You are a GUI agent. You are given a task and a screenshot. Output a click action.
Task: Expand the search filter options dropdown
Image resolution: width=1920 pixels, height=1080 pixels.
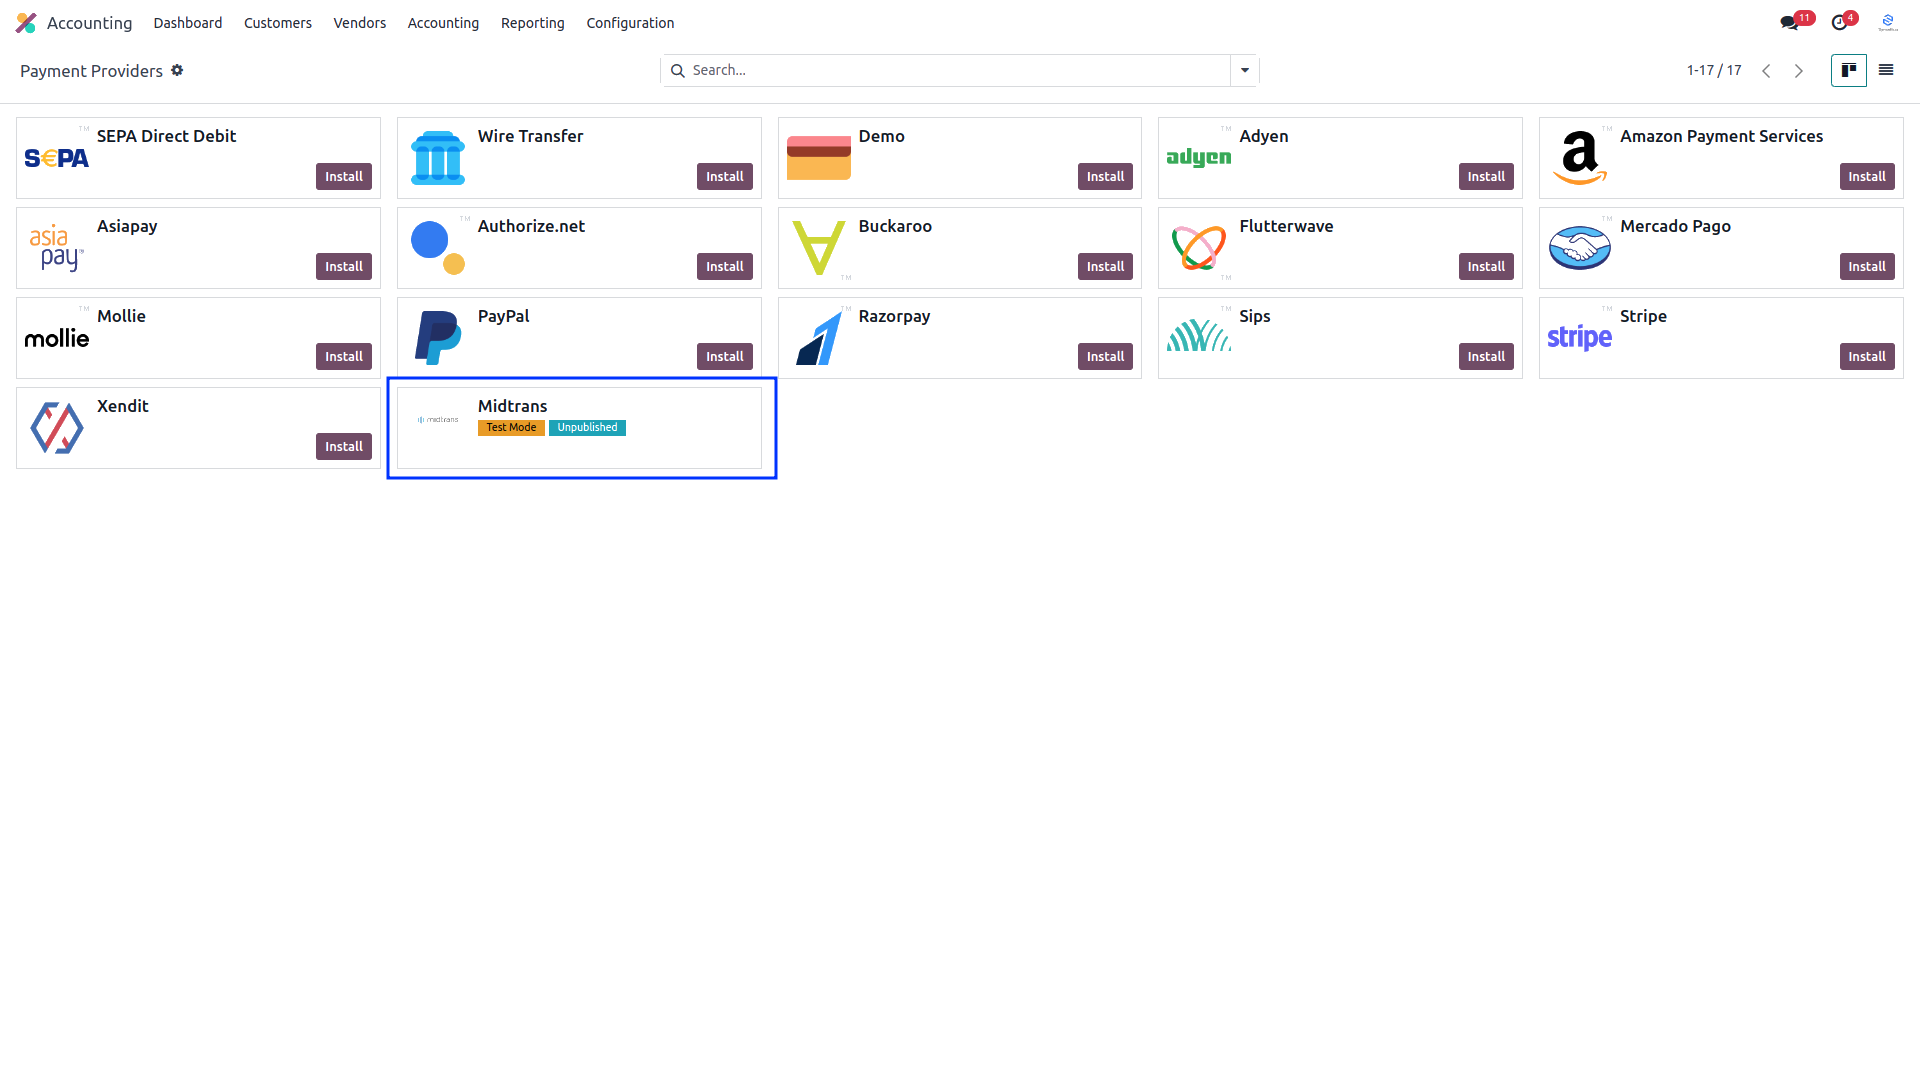click(x=1245, y=70)
